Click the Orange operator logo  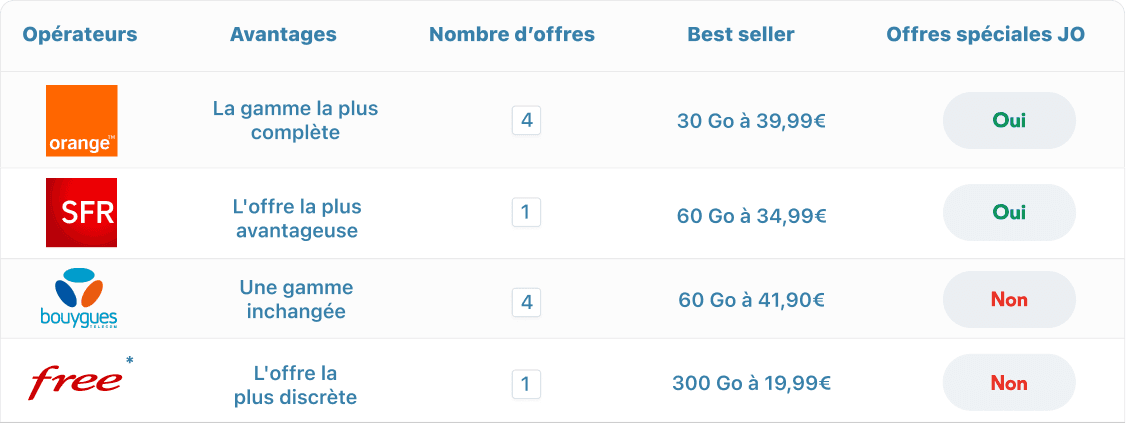point(81,121)
